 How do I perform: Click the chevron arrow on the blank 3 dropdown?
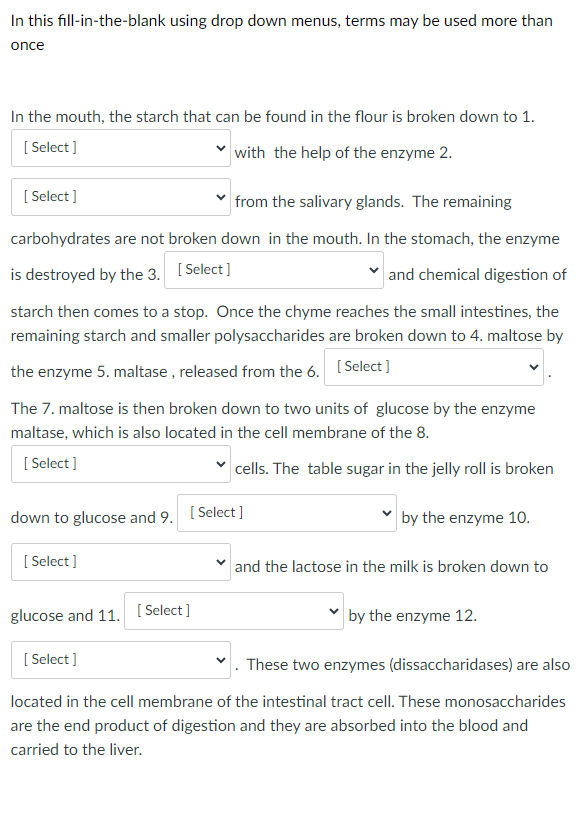point(375,269)
